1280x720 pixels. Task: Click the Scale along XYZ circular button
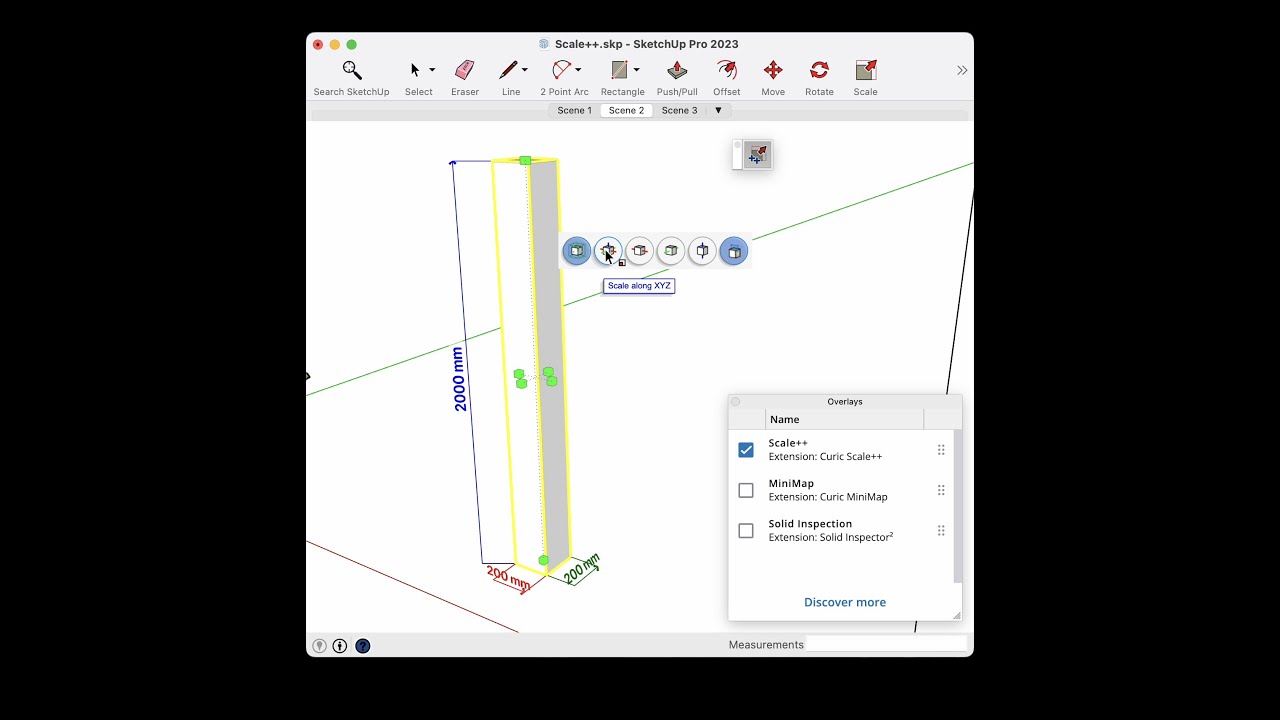pos(608,251)
